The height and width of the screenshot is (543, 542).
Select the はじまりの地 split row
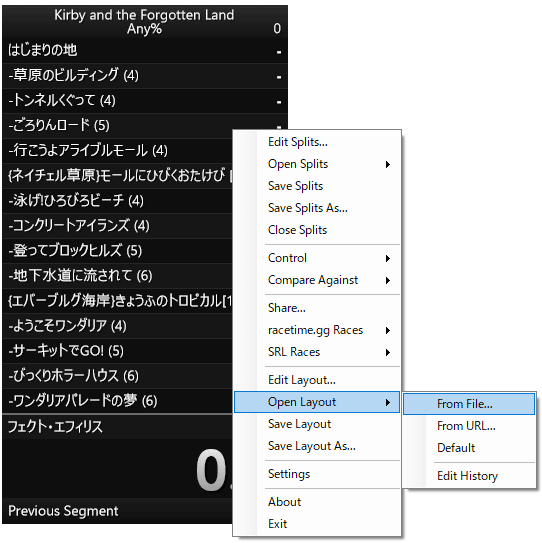click(145, 50)
